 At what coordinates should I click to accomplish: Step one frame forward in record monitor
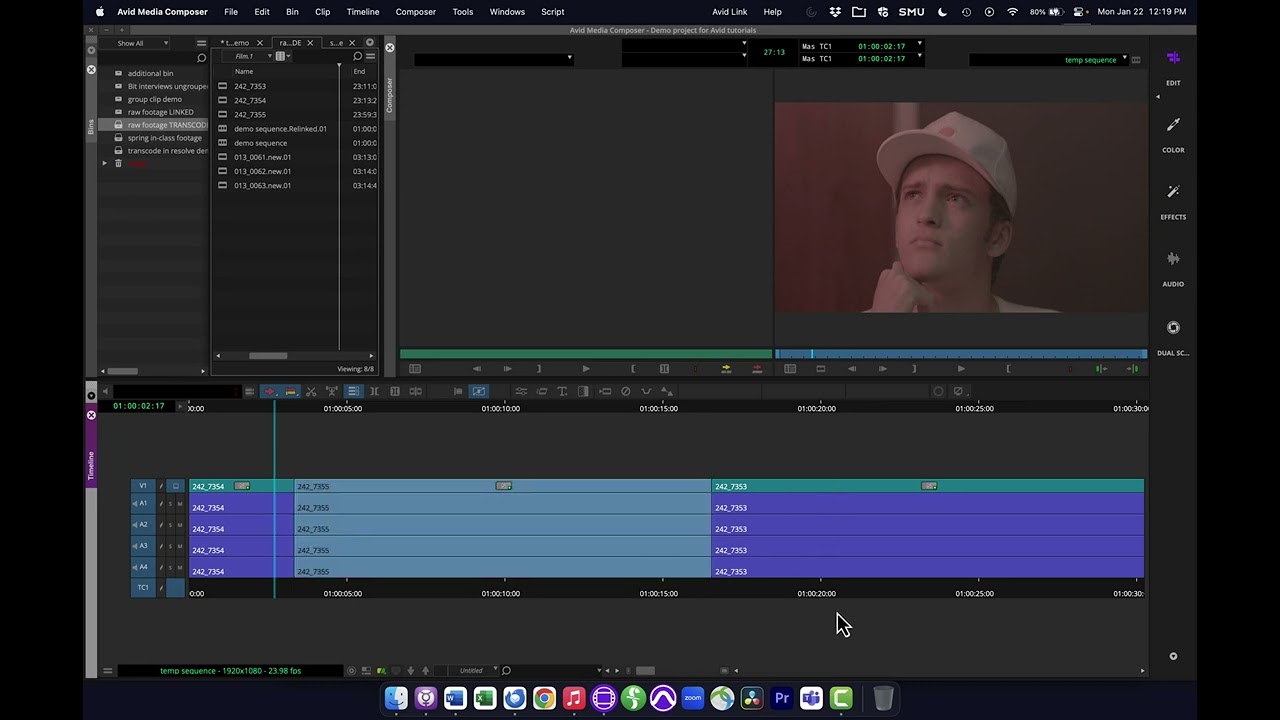tap(883, 369)
